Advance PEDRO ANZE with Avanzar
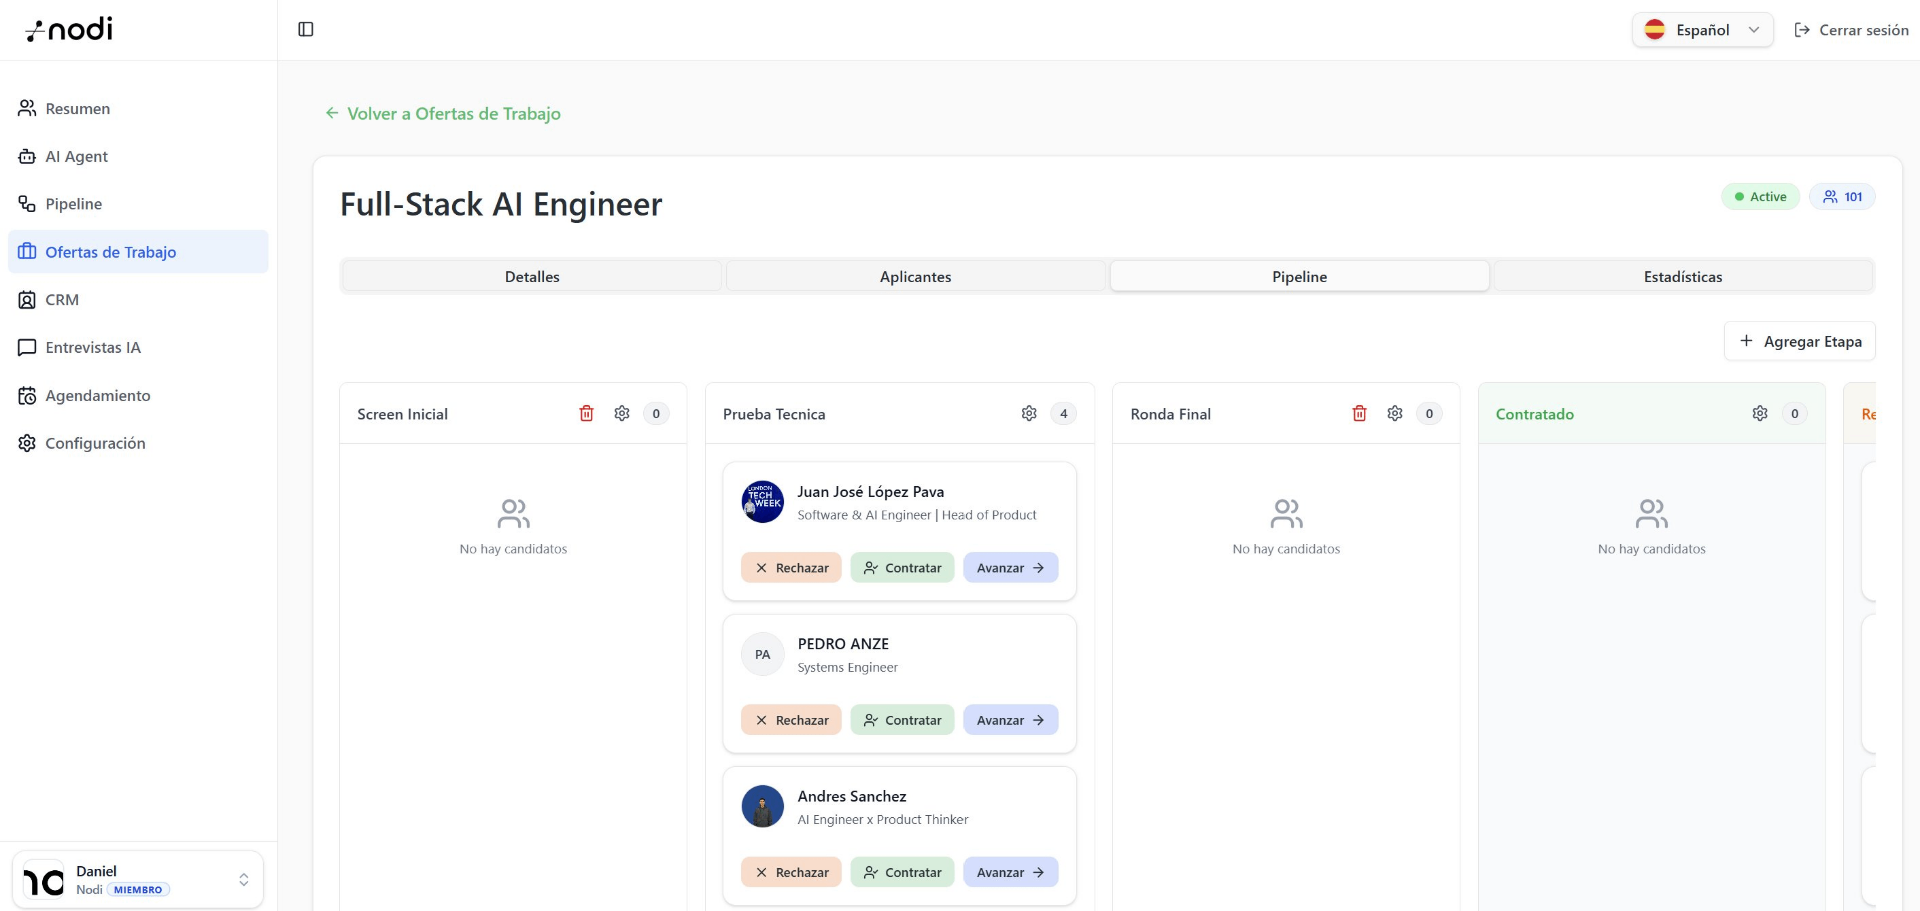The width and height of the screenshot is (1920, 911). (1010, 720)
